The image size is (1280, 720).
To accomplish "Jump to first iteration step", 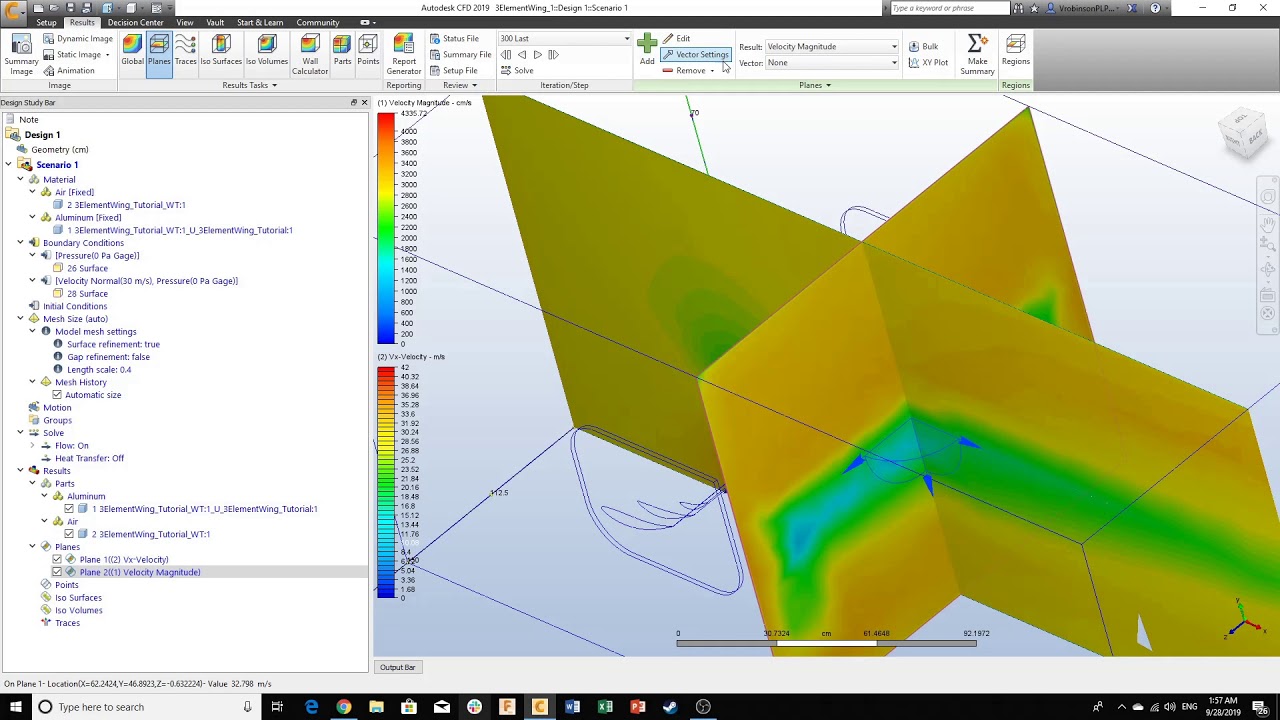I will 506,55.
